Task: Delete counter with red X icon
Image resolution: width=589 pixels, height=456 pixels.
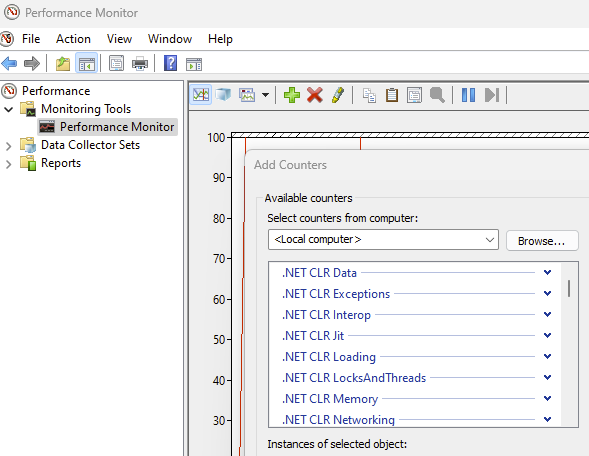Action: (x=315, y=95)
